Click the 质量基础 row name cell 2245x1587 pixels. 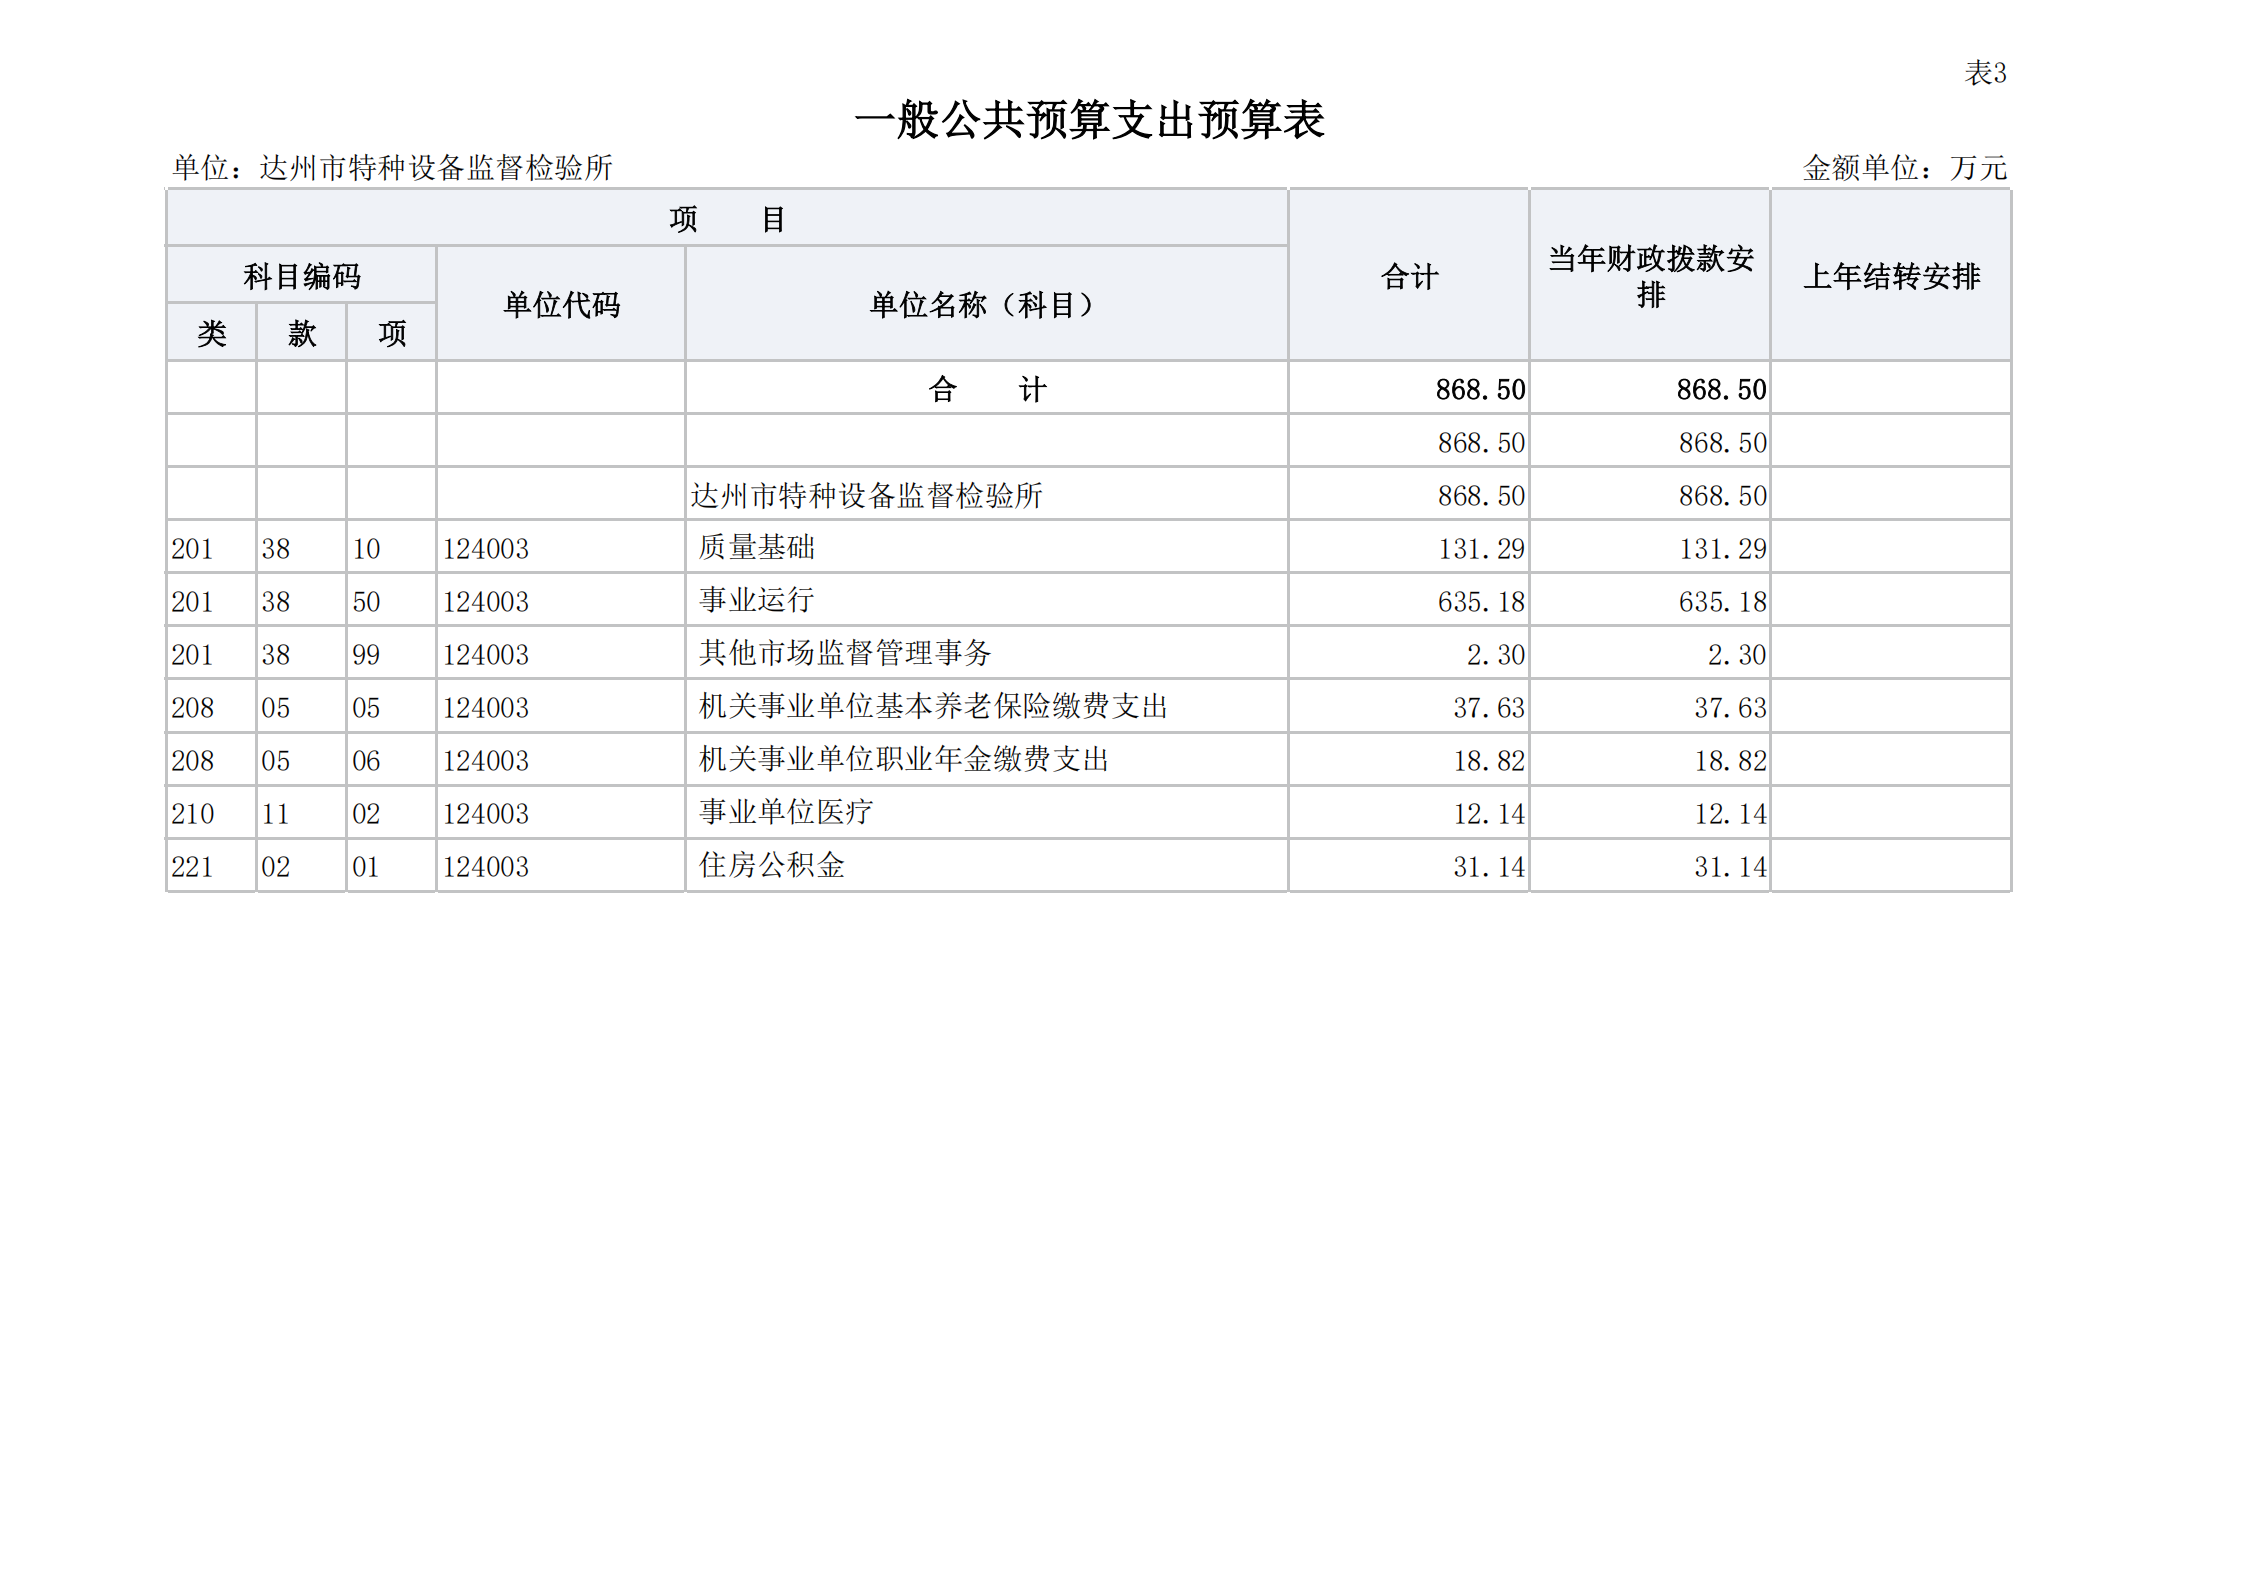[x=757, y=547]
